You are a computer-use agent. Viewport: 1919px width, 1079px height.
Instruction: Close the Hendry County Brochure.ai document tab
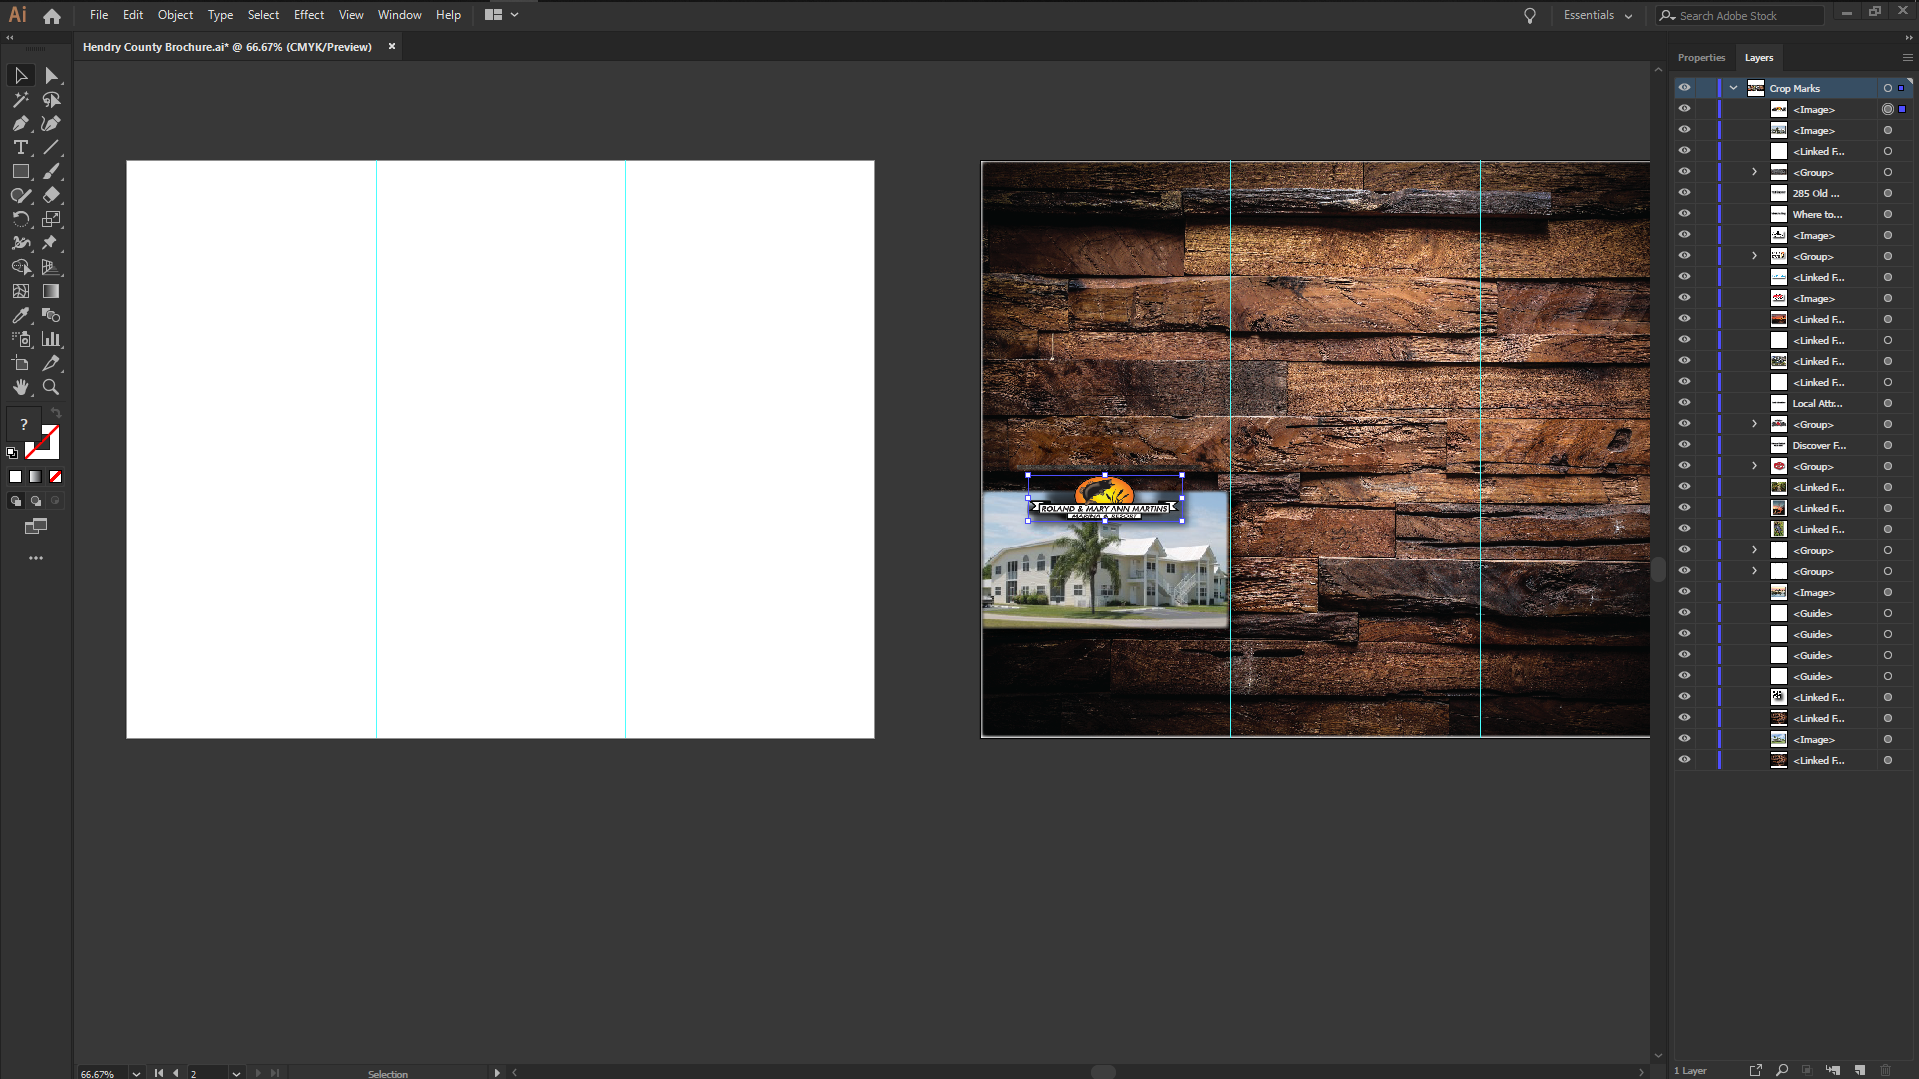click(x=392, y=47)
